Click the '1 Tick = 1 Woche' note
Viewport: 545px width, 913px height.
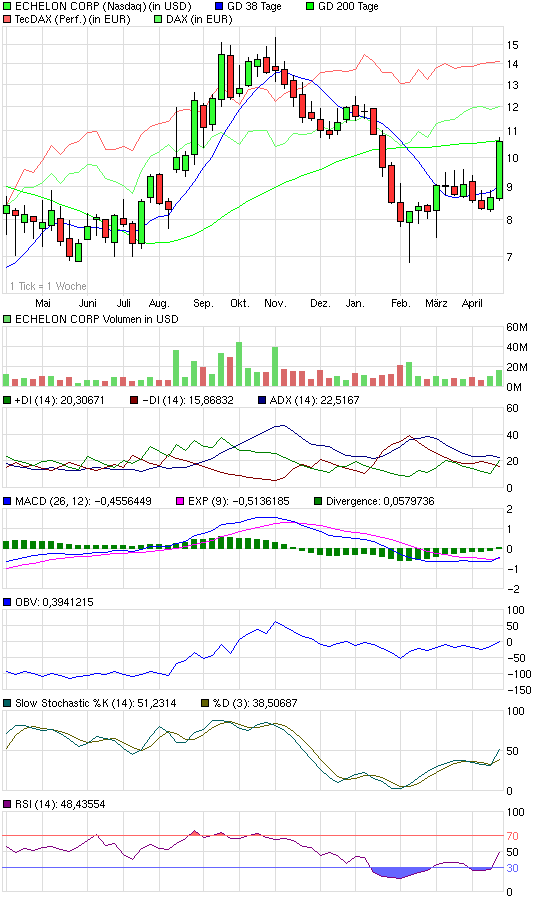48,286
